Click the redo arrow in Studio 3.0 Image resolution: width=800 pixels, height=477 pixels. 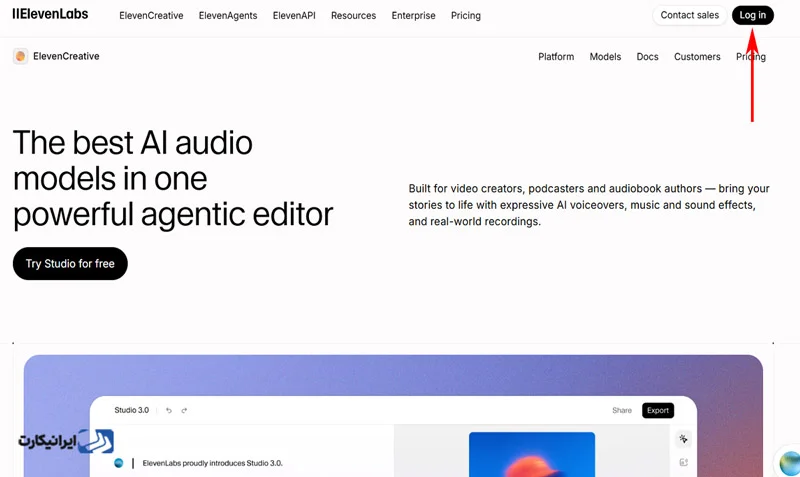coord(184,411)
